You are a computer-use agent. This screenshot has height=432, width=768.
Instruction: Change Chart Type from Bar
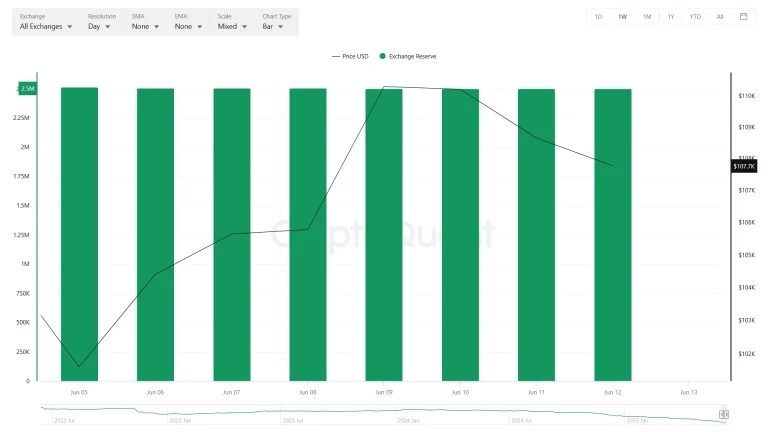(273, 27)
